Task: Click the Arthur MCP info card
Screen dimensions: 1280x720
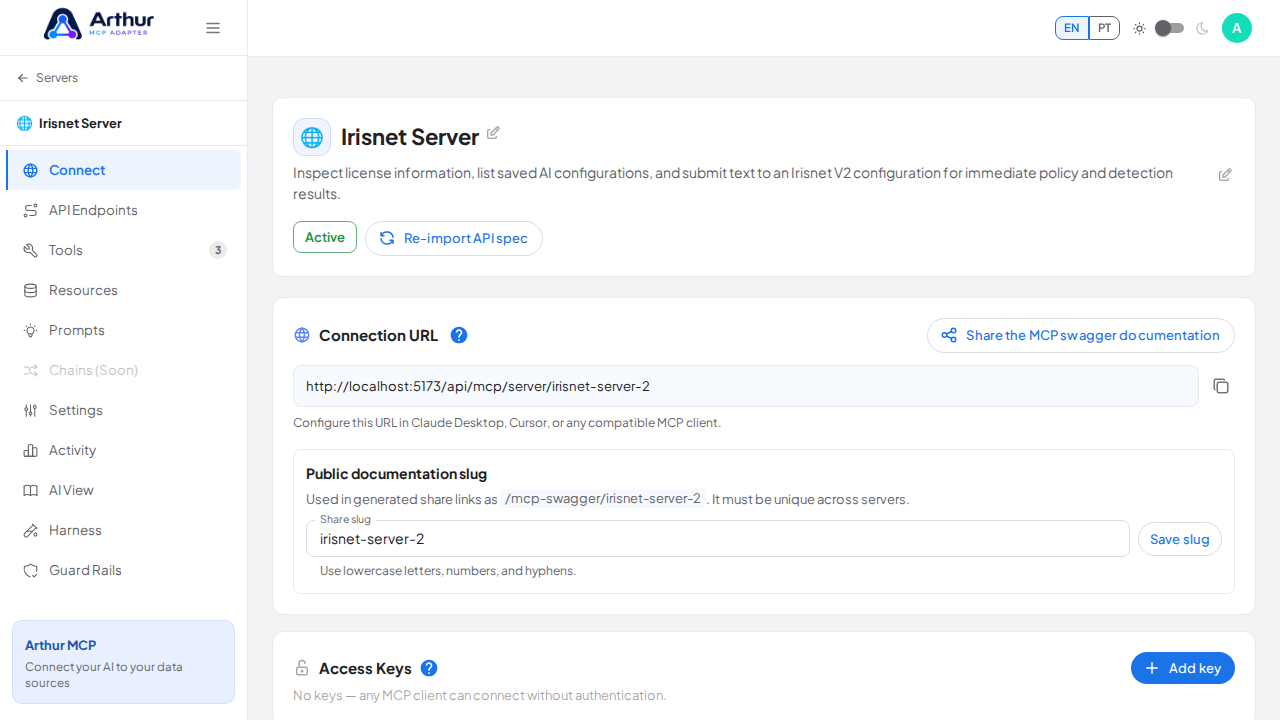Action: [x=124, y=662]
